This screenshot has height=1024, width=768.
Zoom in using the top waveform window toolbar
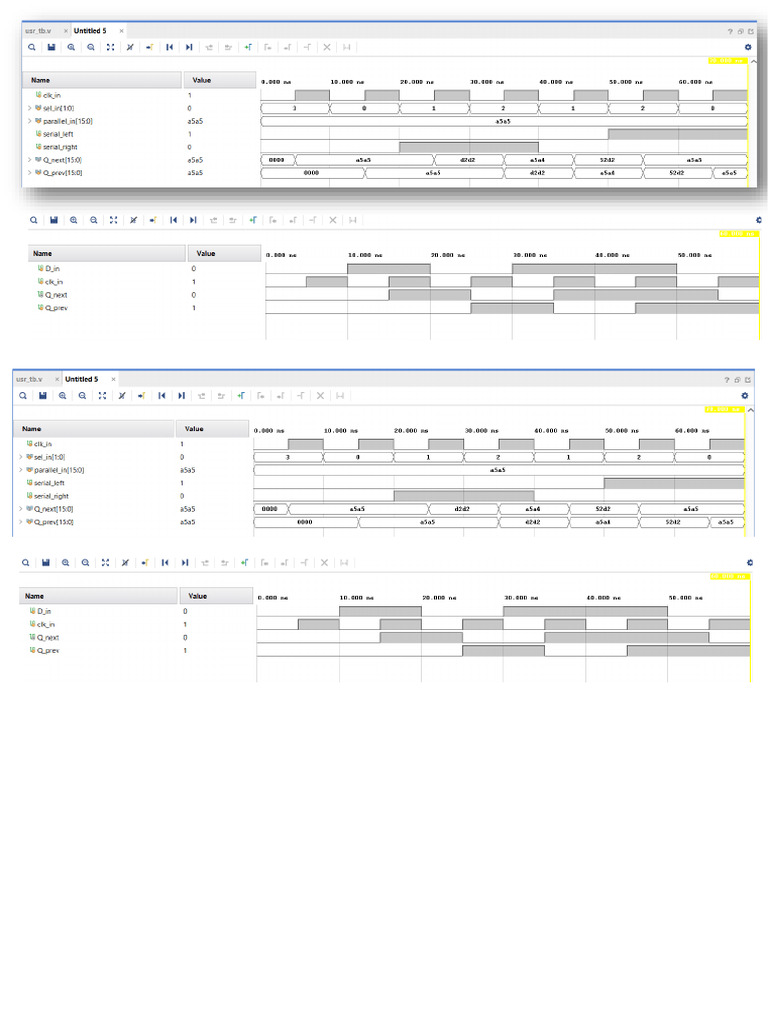tap(71, 47)
